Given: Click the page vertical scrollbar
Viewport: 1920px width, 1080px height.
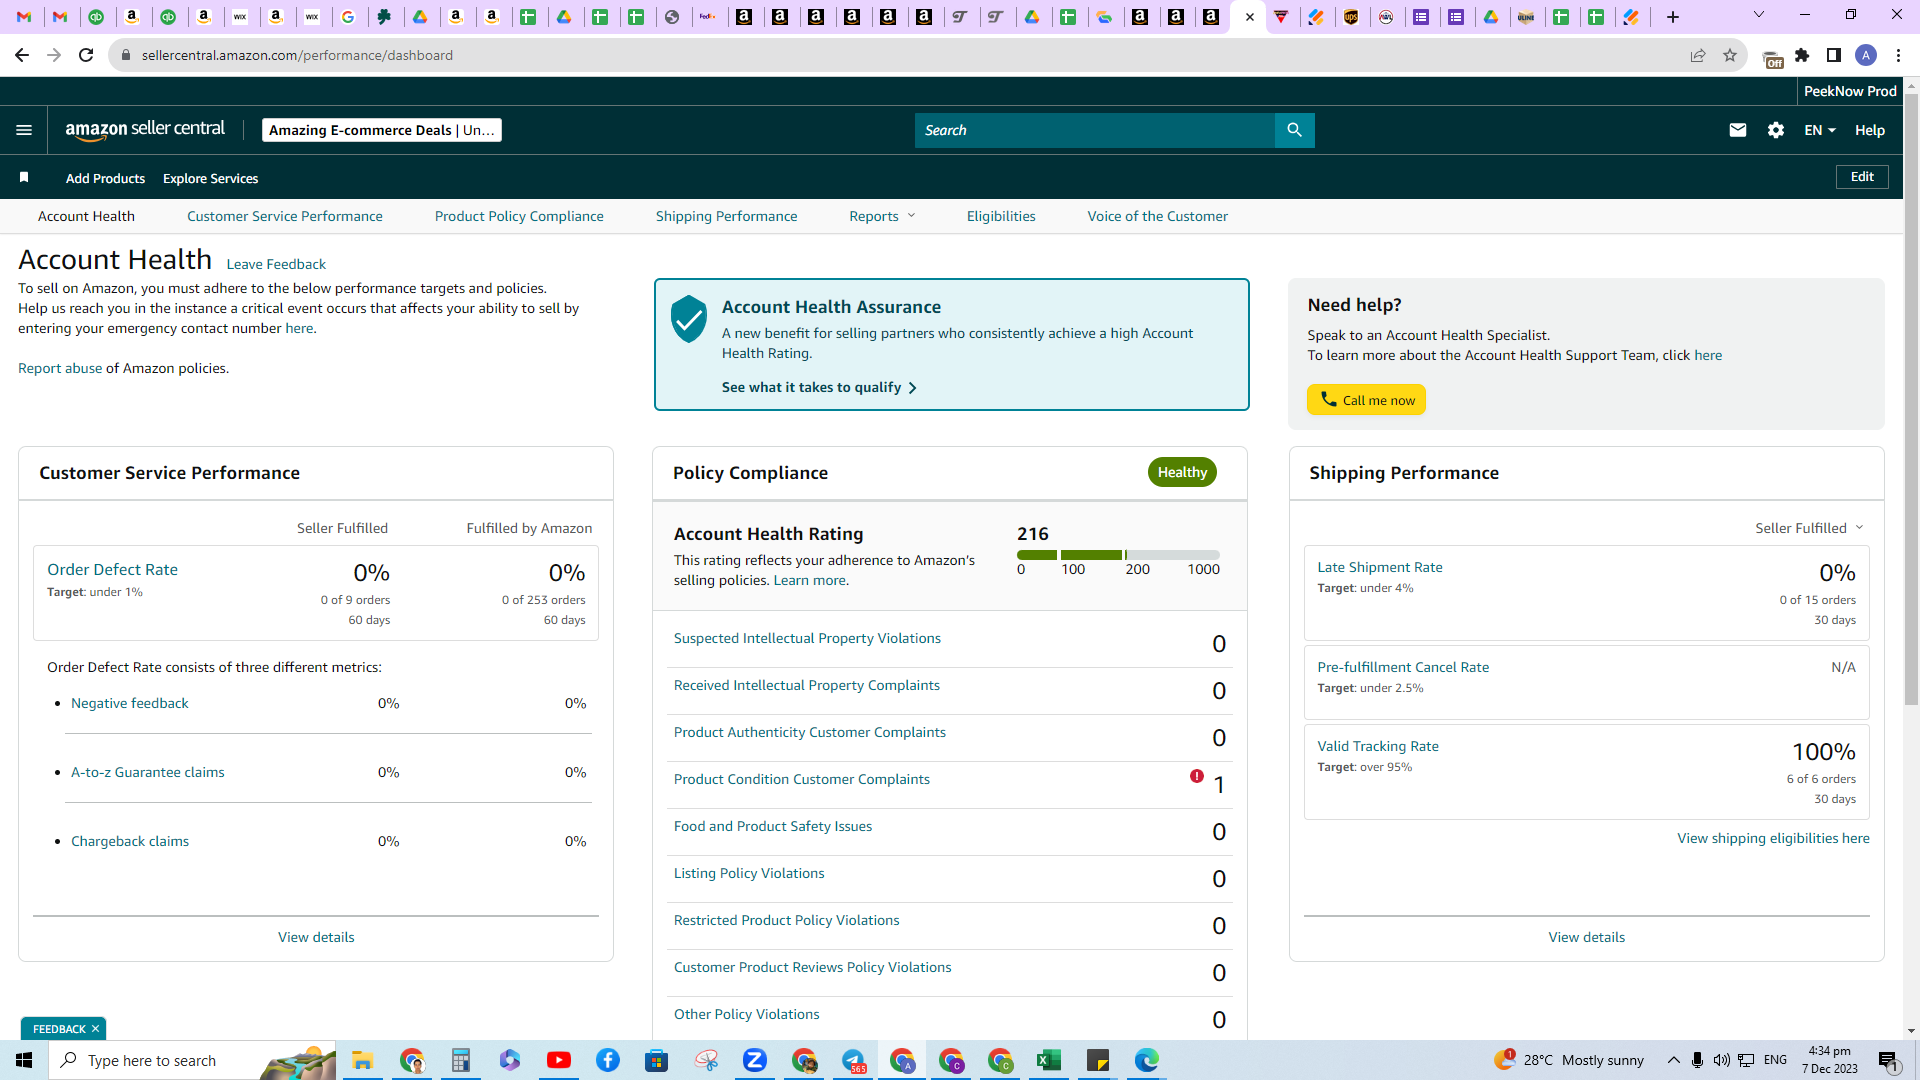Looking at the screenshot, I should (x=1911, y=400).
